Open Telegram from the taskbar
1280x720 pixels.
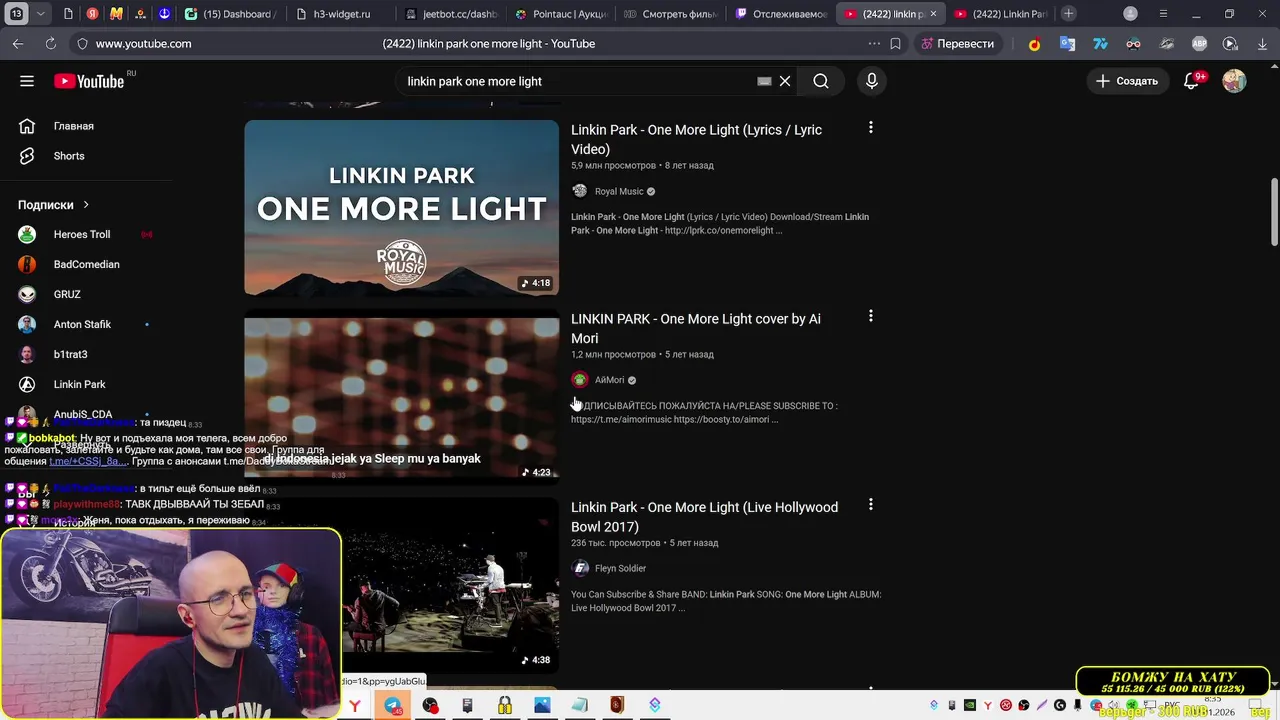(392, 705)
